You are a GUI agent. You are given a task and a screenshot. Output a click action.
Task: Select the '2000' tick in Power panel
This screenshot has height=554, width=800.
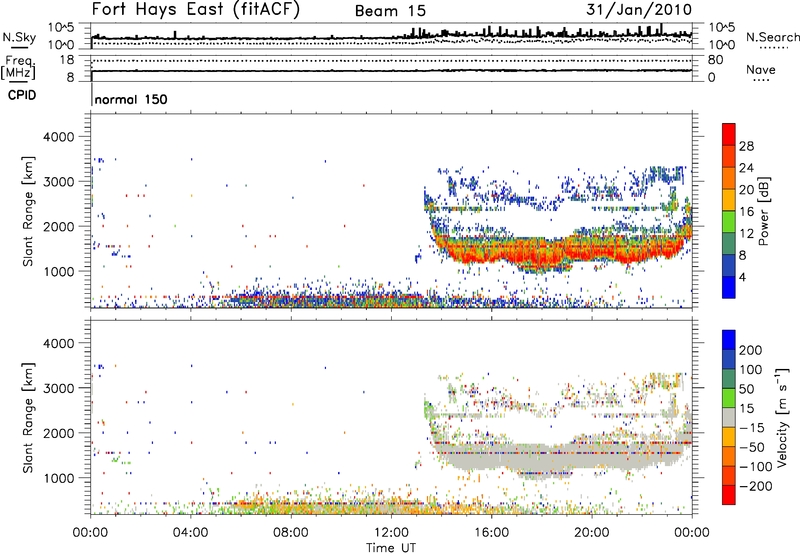tap(58, 226)
